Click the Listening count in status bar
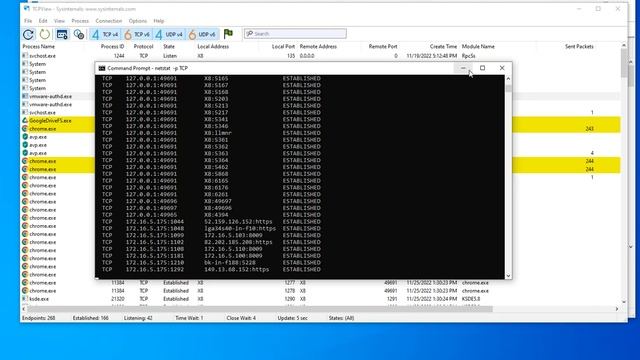640x360 pixels. tap(138, 318)
